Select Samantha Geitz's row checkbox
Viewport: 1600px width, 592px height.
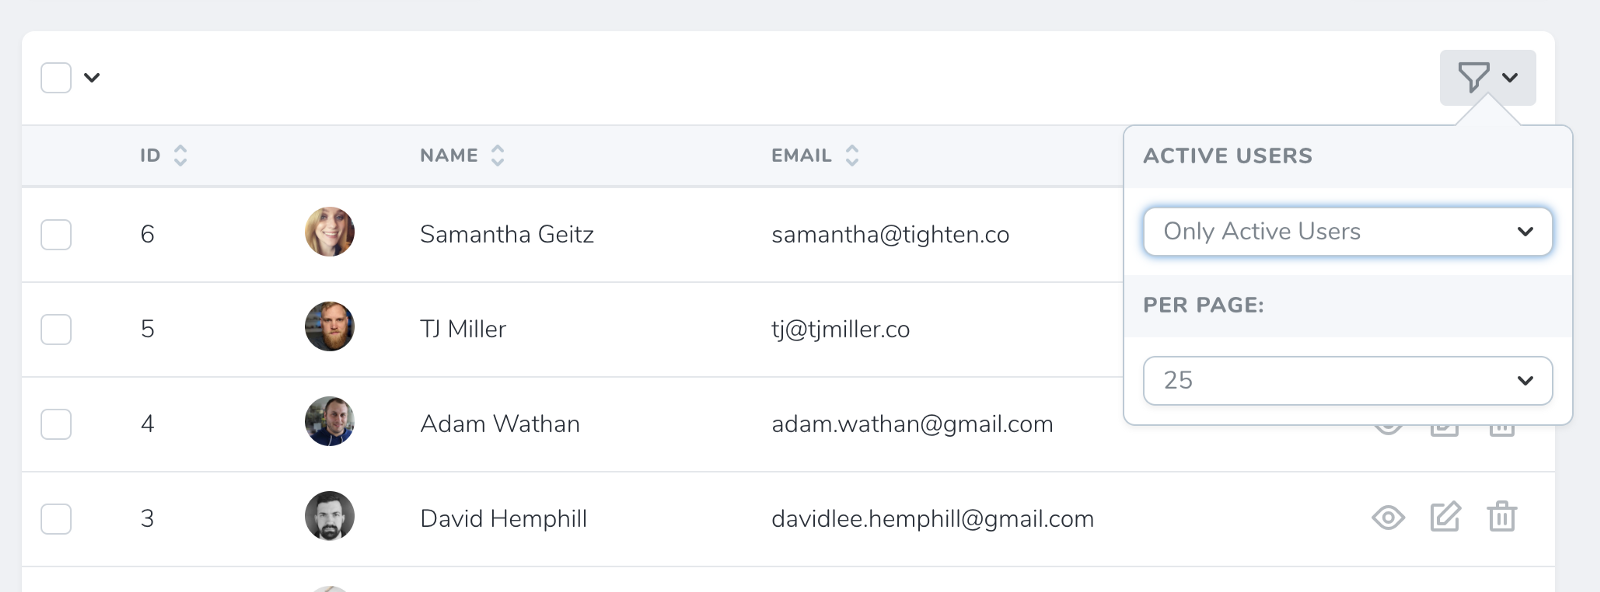click(x=56, y=235)
